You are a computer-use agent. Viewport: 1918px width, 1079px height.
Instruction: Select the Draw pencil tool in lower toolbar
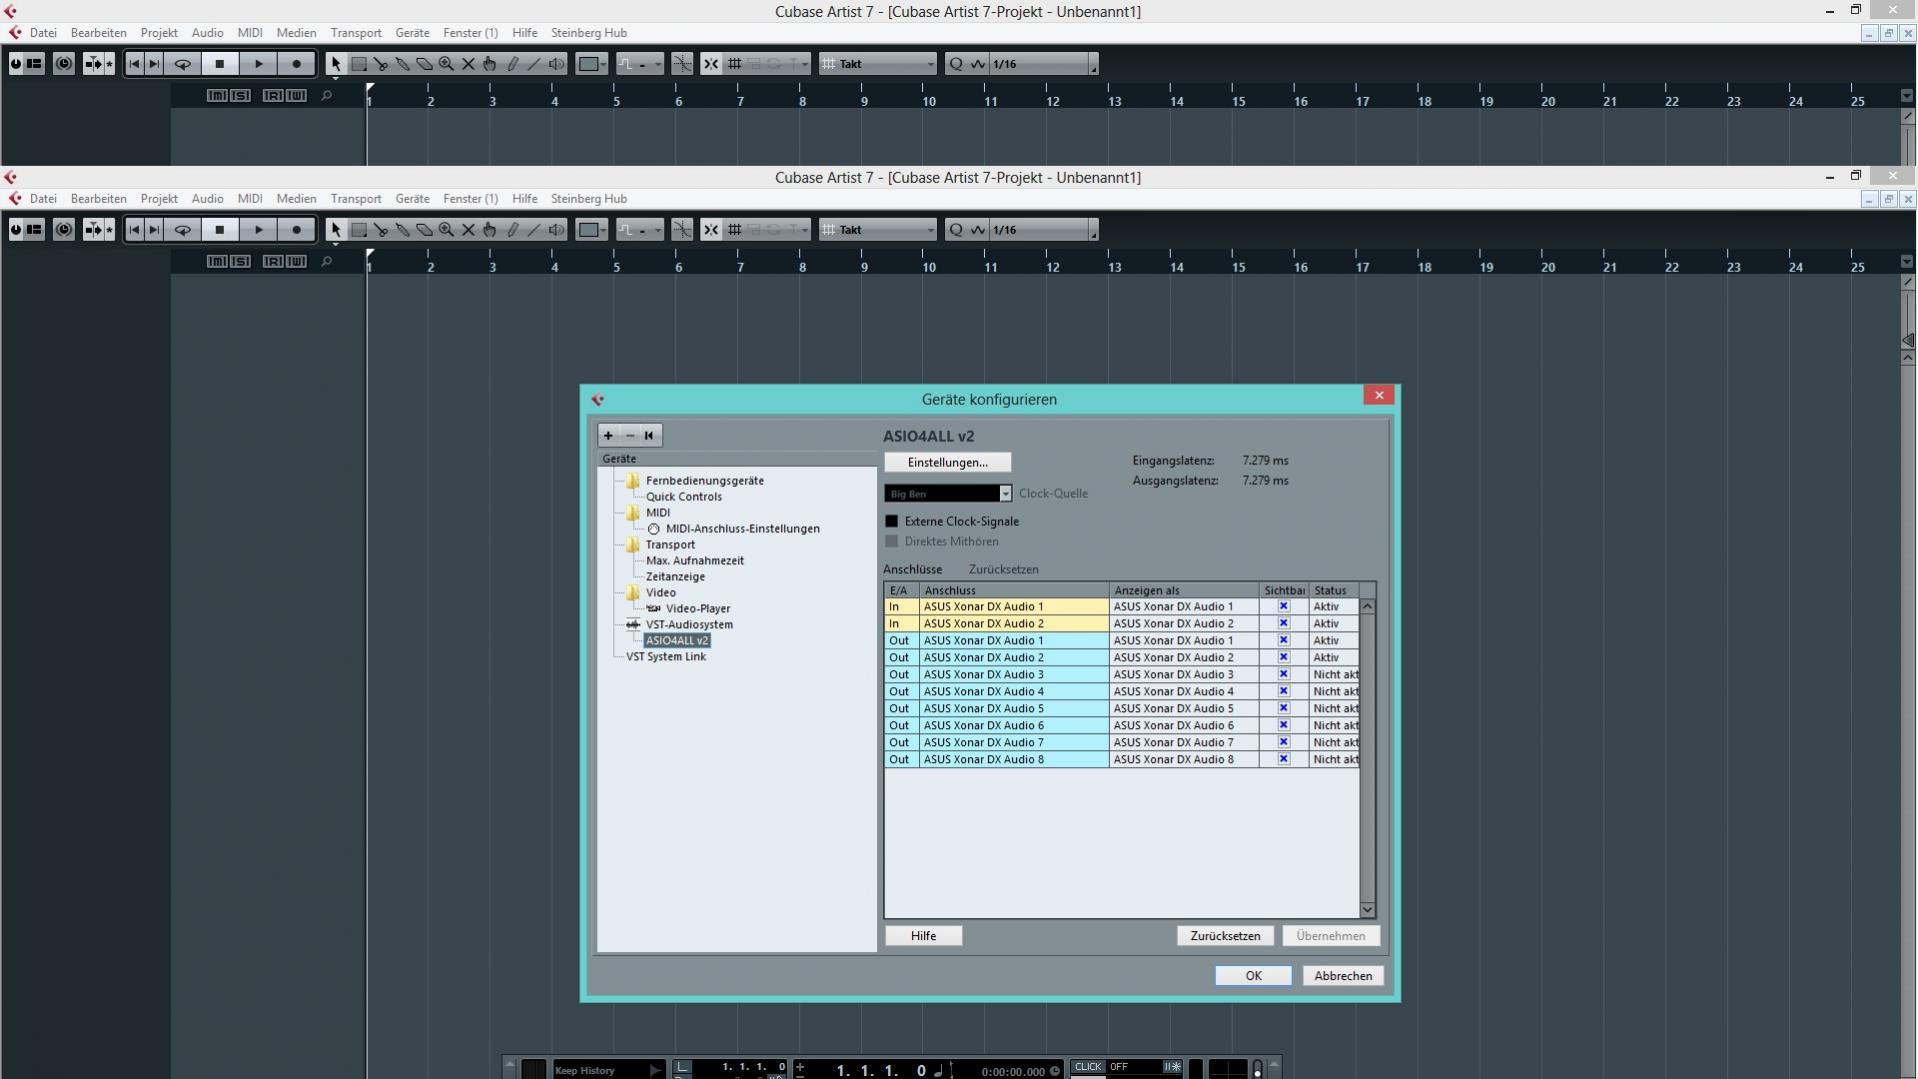(x=512, y=230)
